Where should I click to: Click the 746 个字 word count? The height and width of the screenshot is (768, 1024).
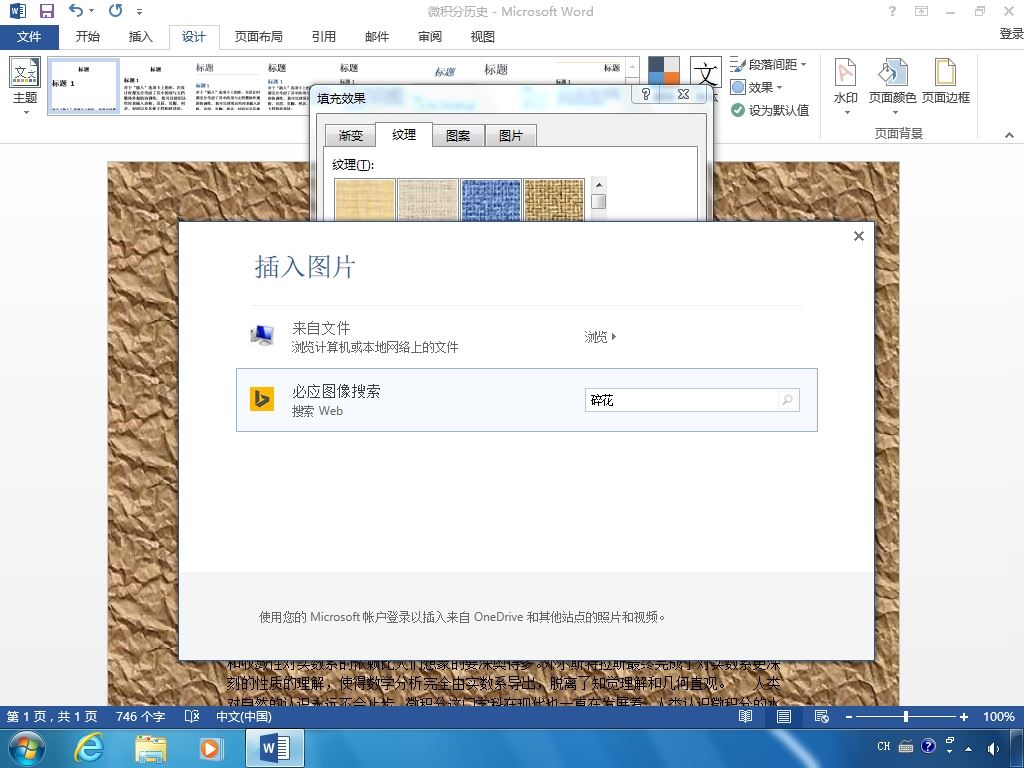click(x=140, y=716)
